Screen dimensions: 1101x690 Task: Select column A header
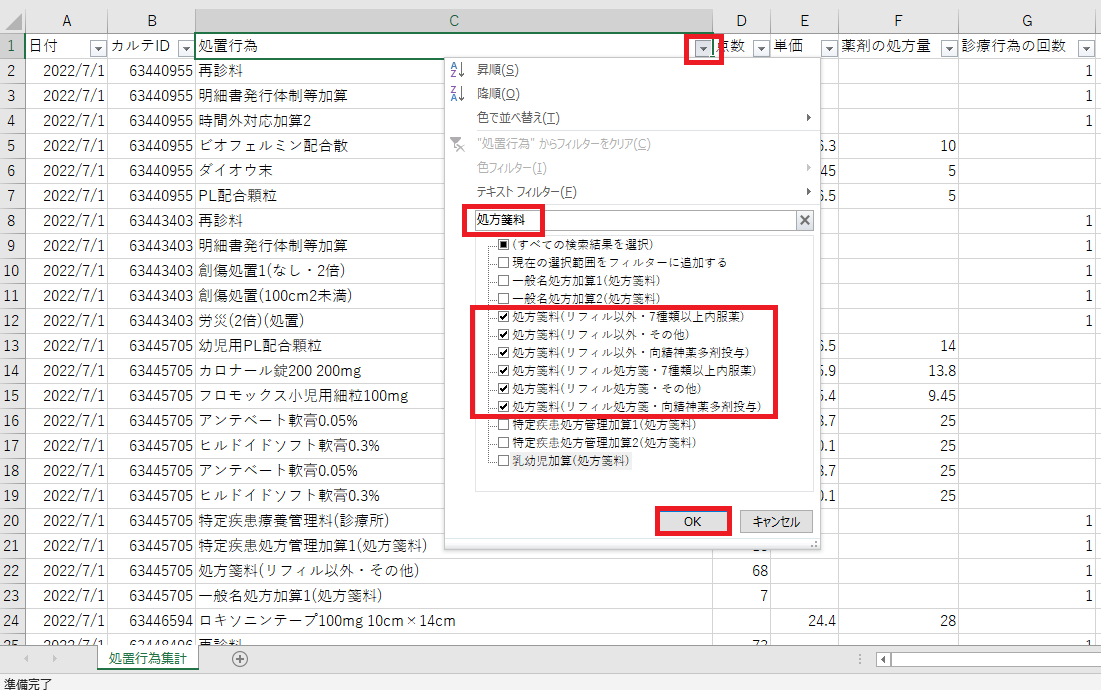(67, 21)
